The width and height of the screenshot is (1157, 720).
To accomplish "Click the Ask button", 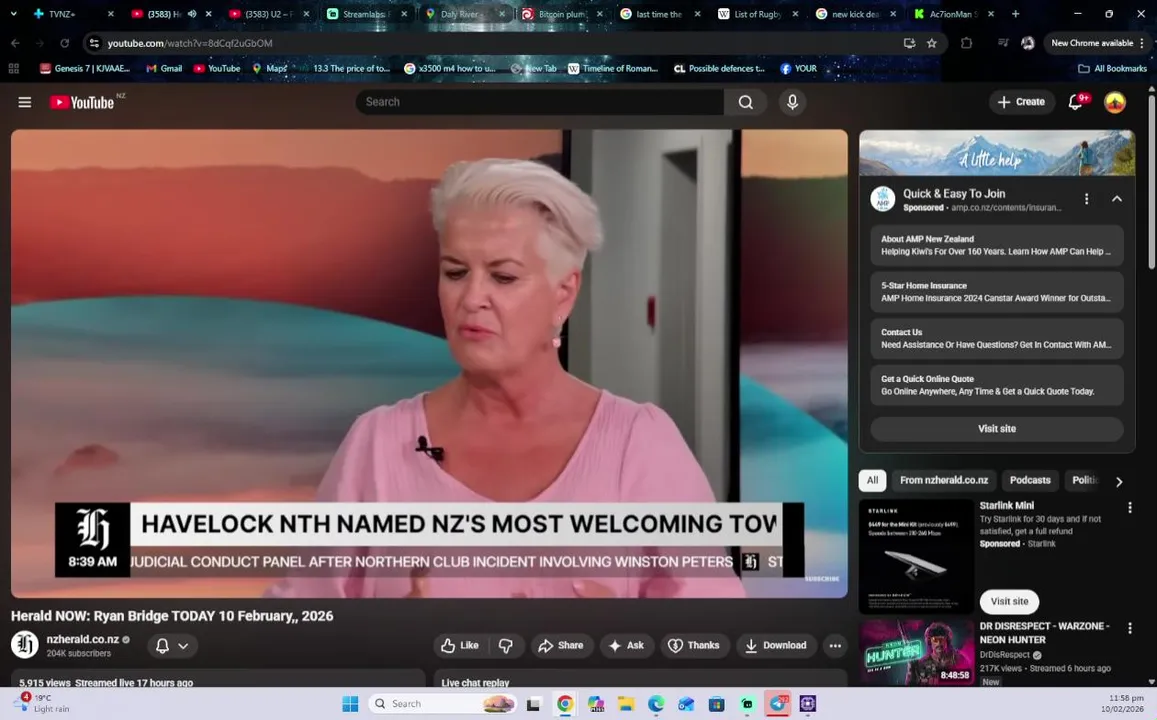I will 626,645.
